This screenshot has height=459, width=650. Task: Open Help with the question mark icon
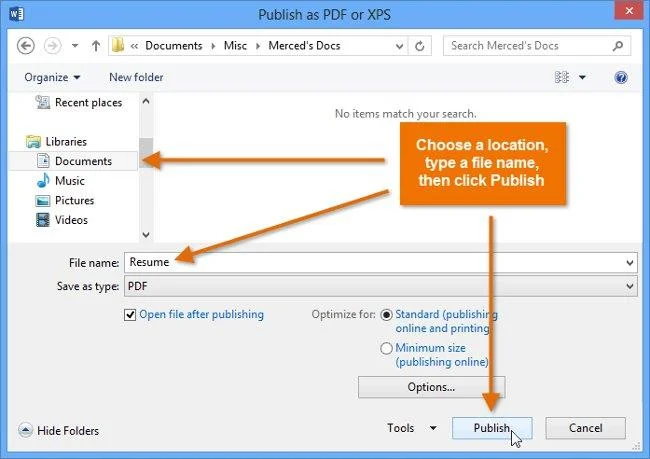pos(621,78)
